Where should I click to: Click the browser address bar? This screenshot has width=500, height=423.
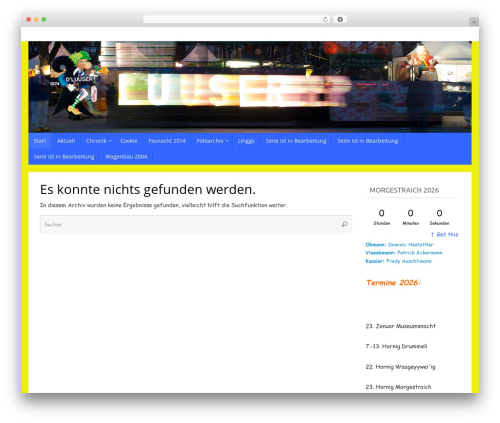(x=237, y=20)
